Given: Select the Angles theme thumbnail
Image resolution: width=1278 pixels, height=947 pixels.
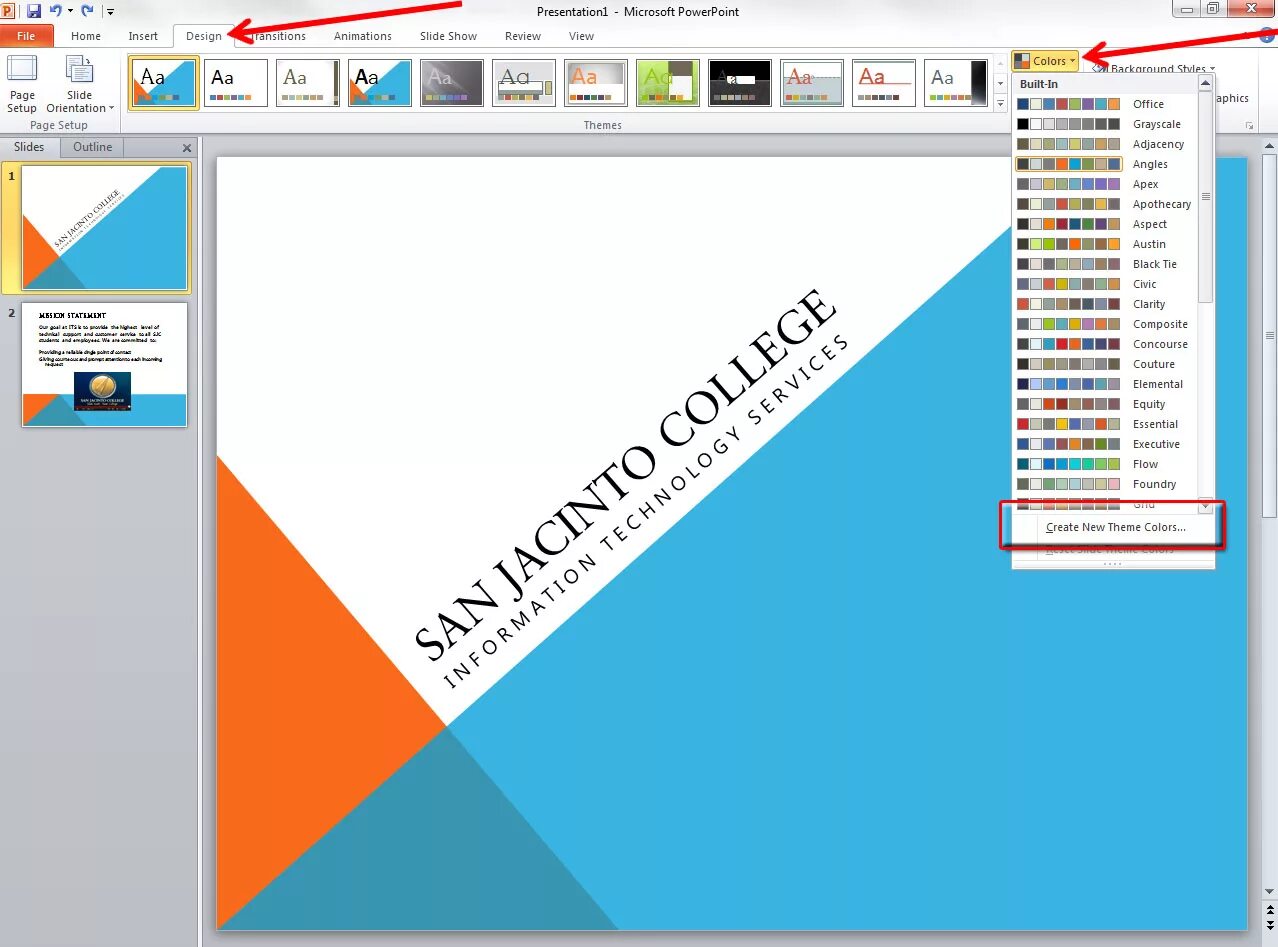Looking at the screenshot, I should click(x=164, y=82).
